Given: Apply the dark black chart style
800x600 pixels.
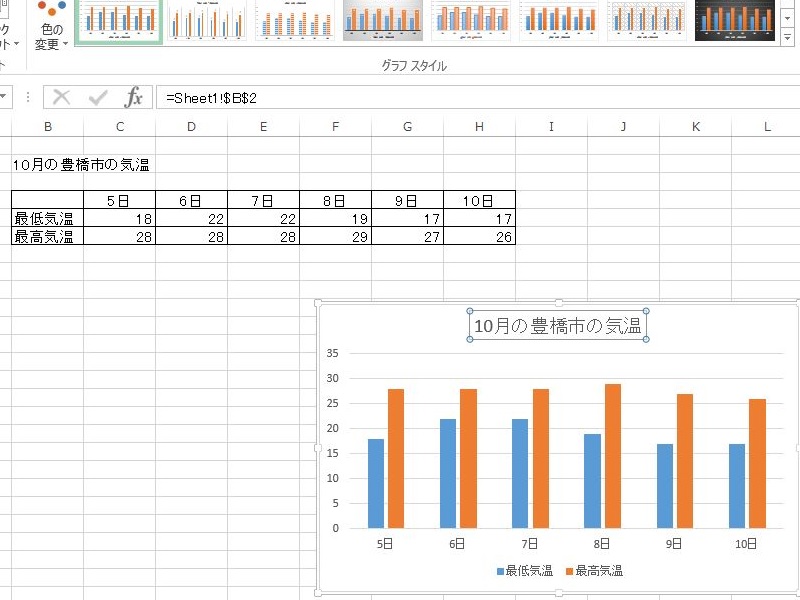Looking at the screenshot, I should (737, 21).
